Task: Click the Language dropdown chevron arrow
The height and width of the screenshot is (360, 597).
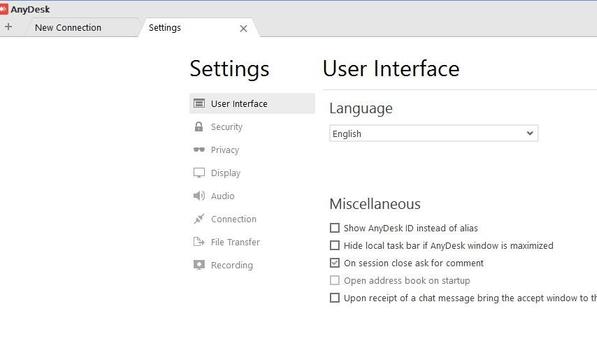Action: 530,133
